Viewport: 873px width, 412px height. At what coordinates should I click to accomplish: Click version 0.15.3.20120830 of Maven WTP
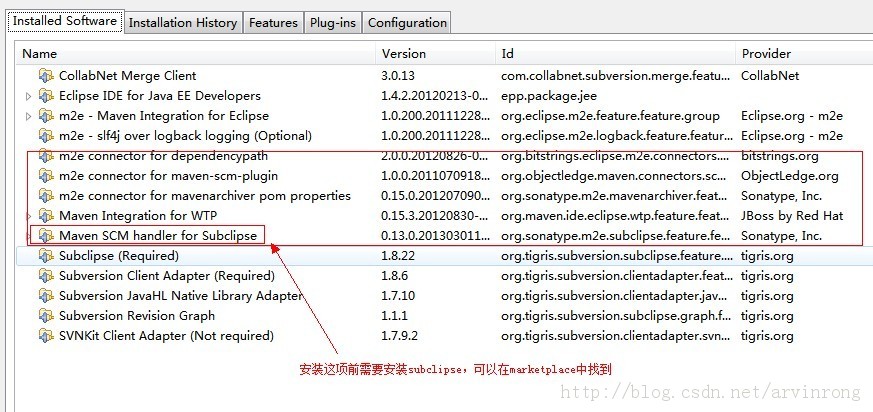pyautogui.click(x=436, y=216)
